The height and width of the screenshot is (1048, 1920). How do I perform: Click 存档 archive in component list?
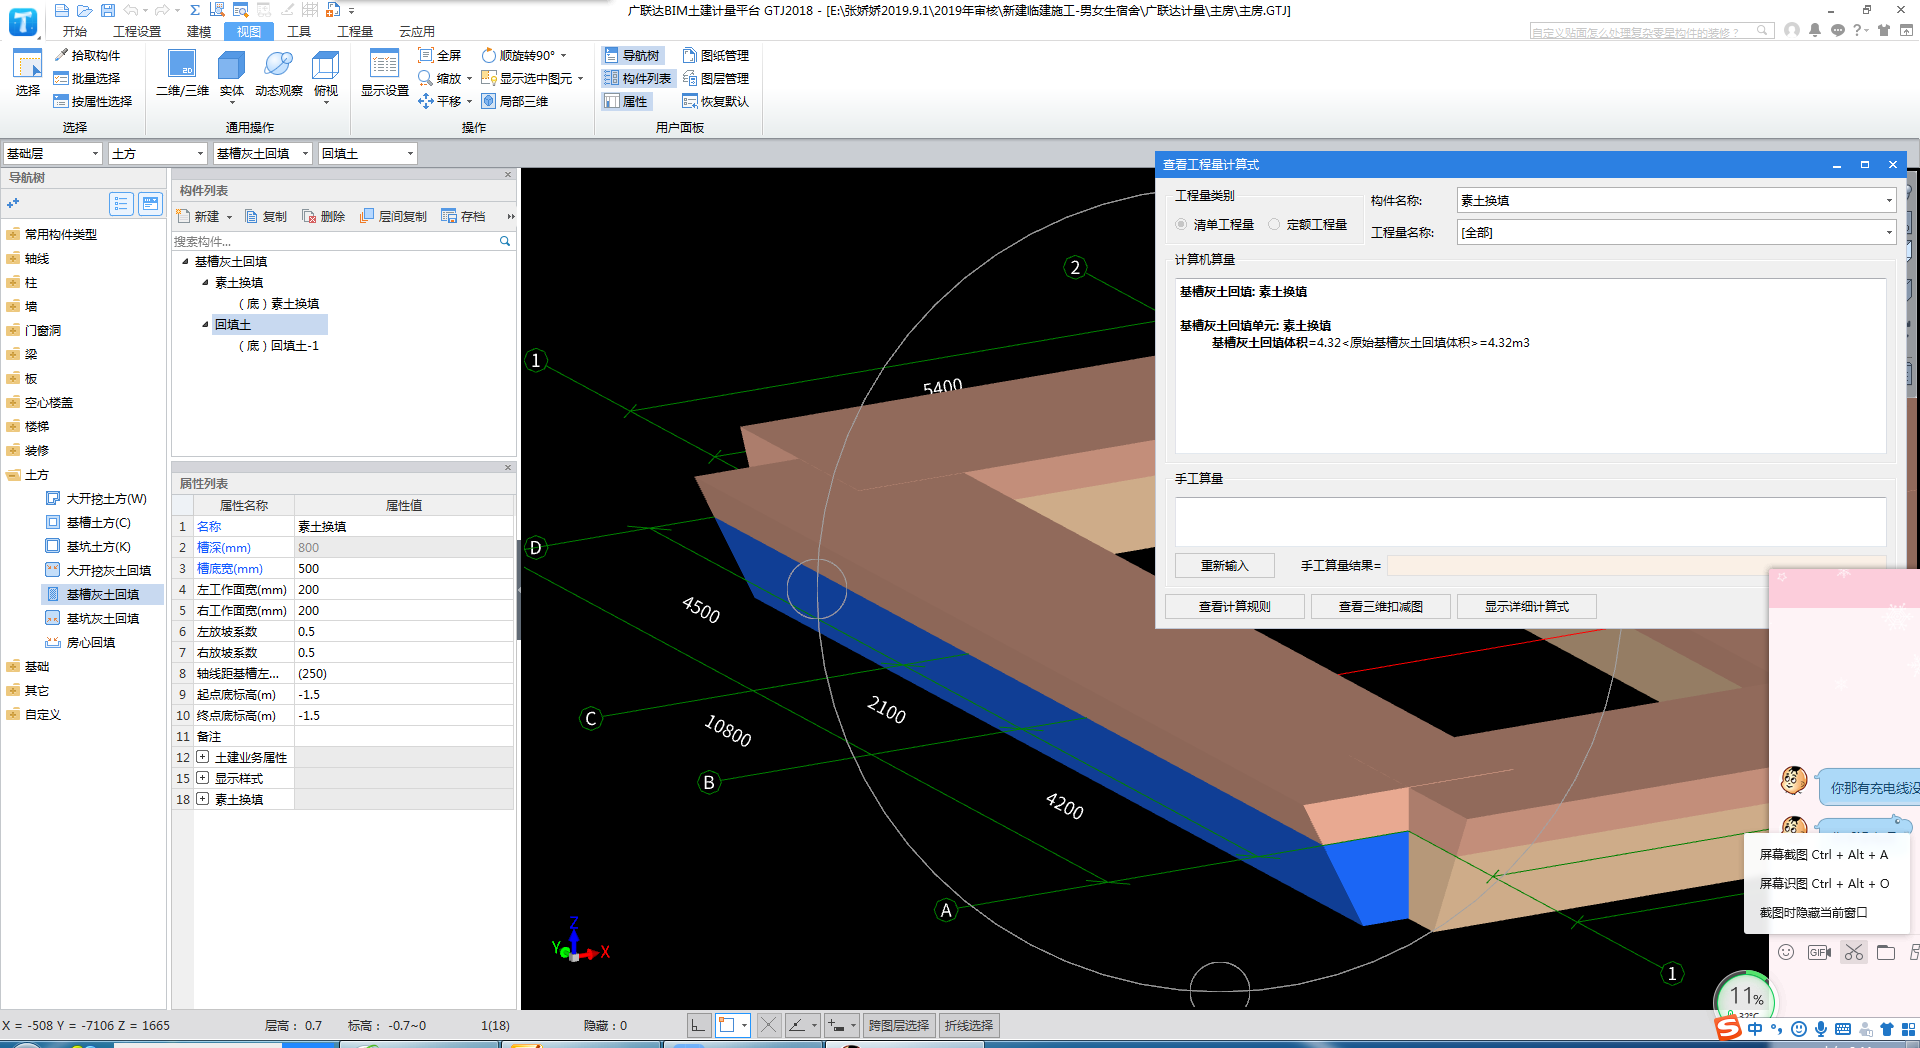tap(464, 216)
